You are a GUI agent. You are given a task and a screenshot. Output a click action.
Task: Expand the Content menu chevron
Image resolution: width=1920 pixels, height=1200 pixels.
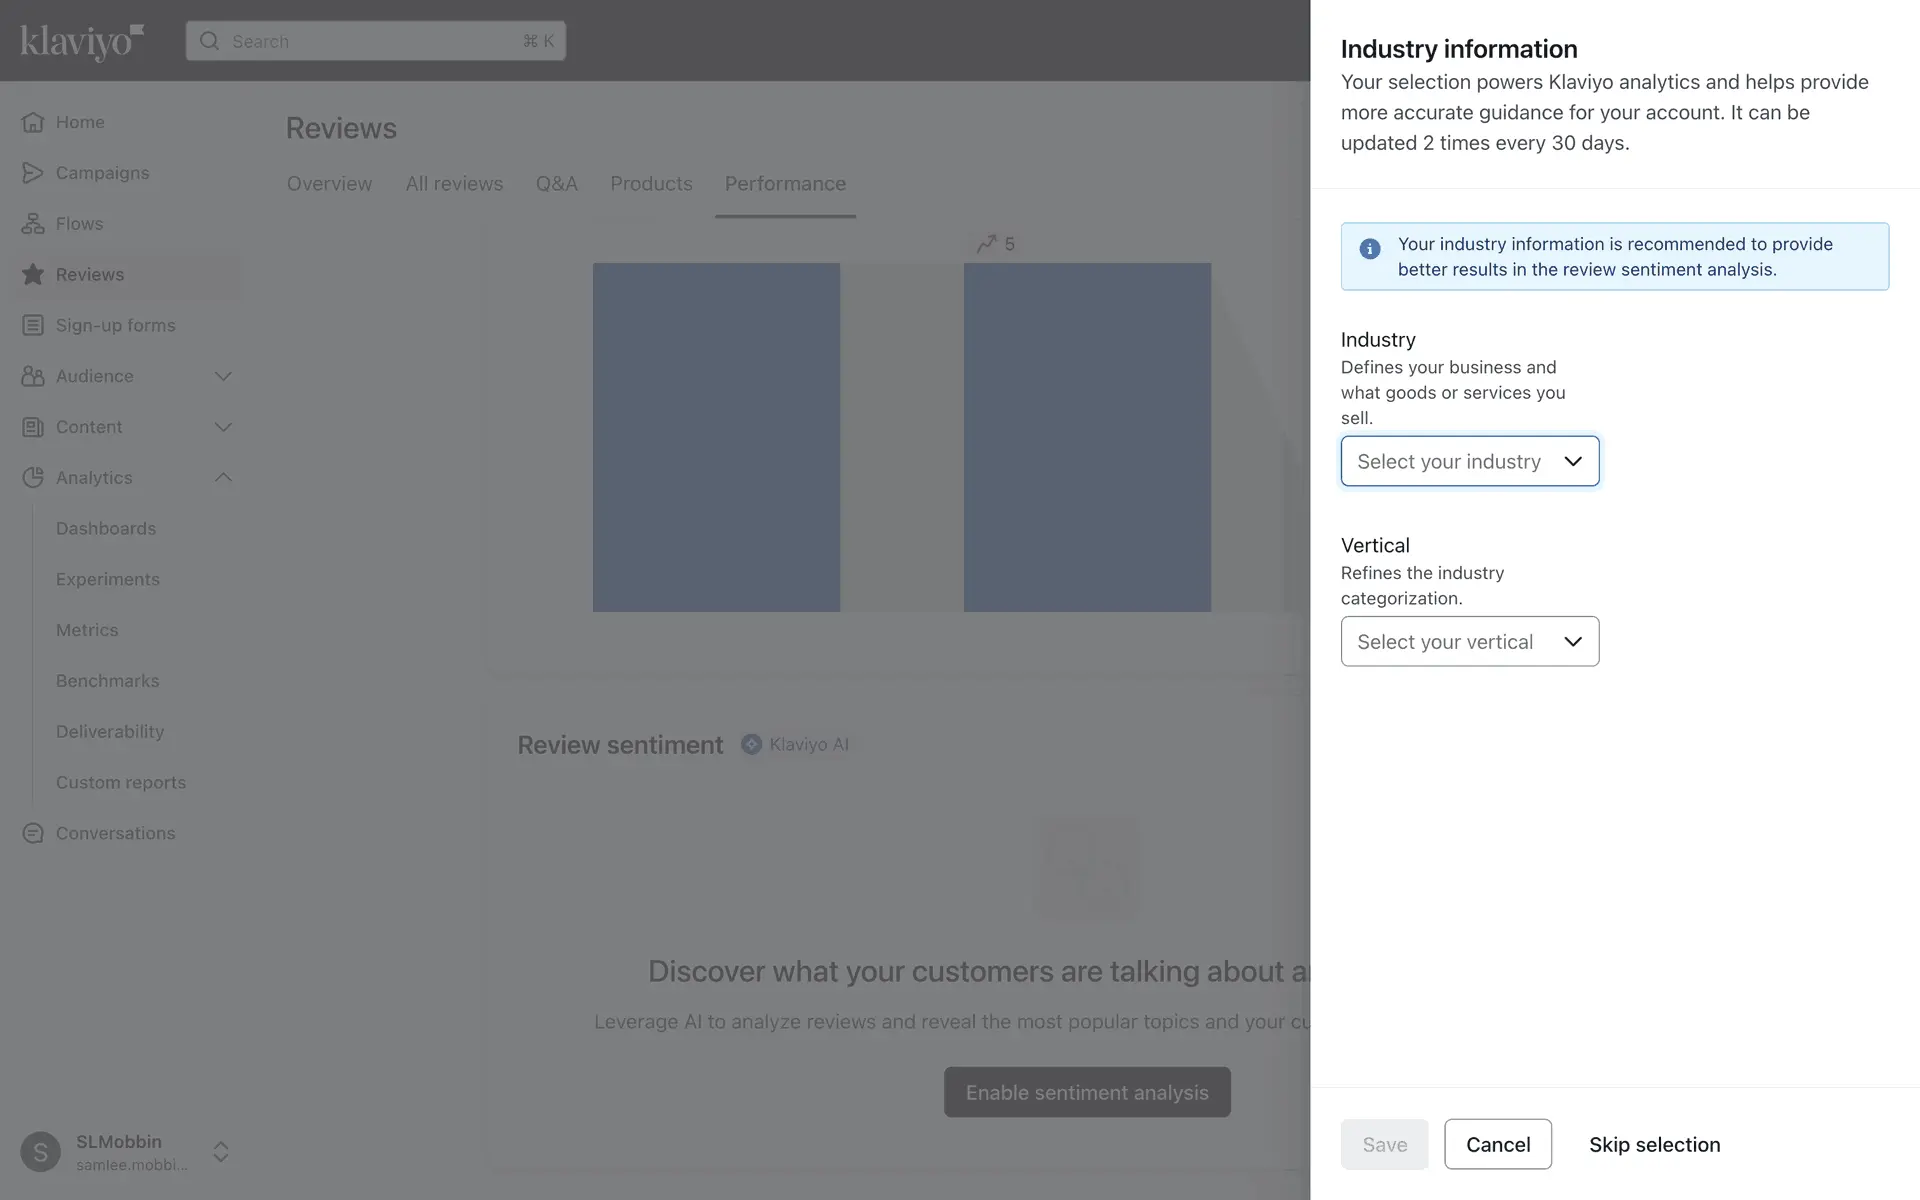223,428
